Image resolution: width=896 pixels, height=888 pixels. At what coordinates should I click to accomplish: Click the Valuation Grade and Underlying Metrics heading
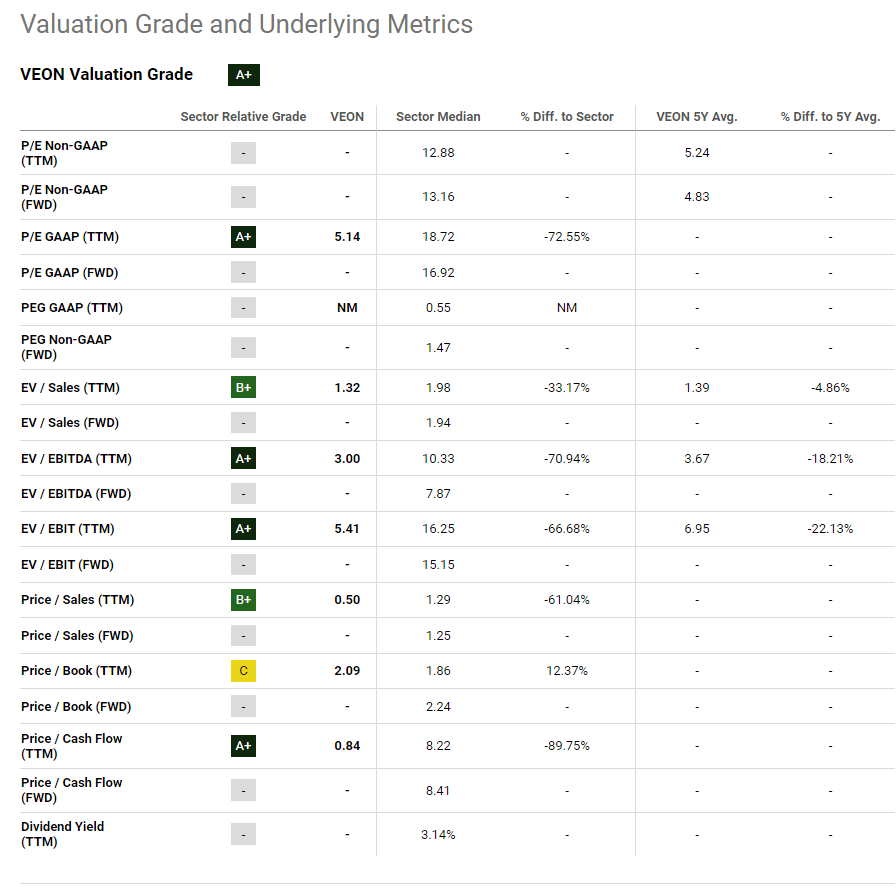tap(247, 24)
